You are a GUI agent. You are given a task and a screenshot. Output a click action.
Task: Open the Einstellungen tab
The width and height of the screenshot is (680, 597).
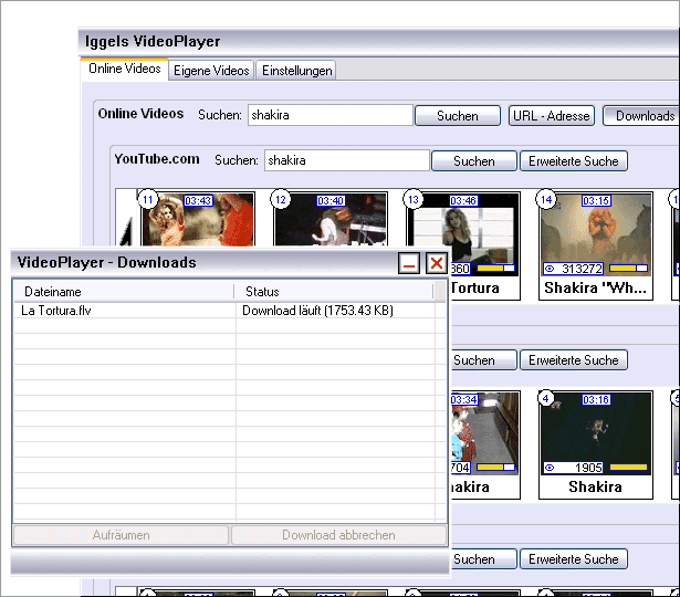[x=297, y=71]
